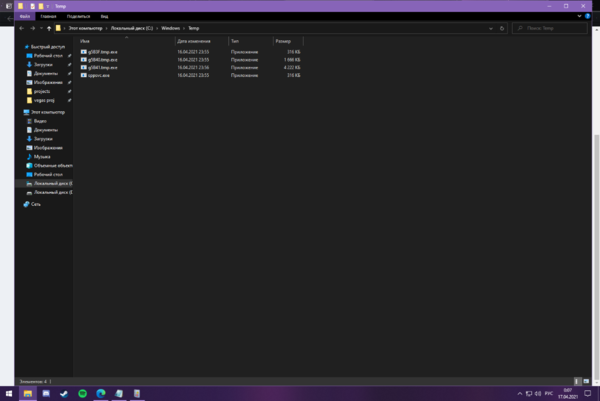Click File Explorer on the taskbar
Screen dimensions: 600x401
pos(28,394)
